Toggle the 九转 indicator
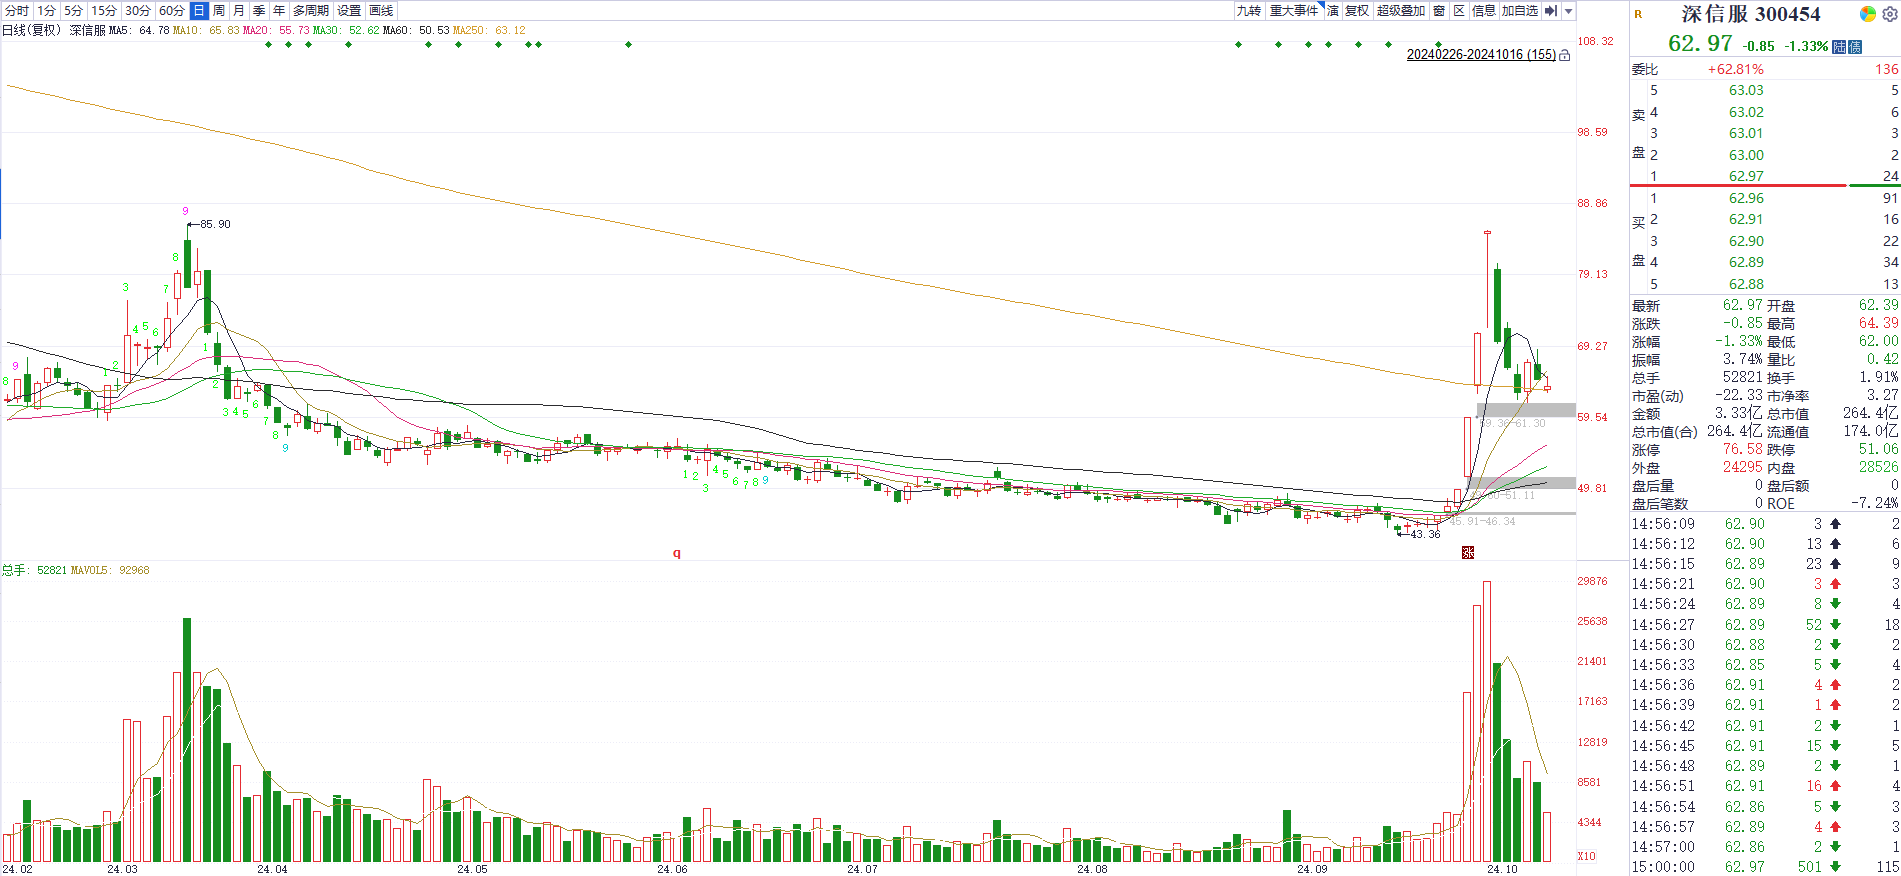The image size is (1901, 876). coord(1249,11)
